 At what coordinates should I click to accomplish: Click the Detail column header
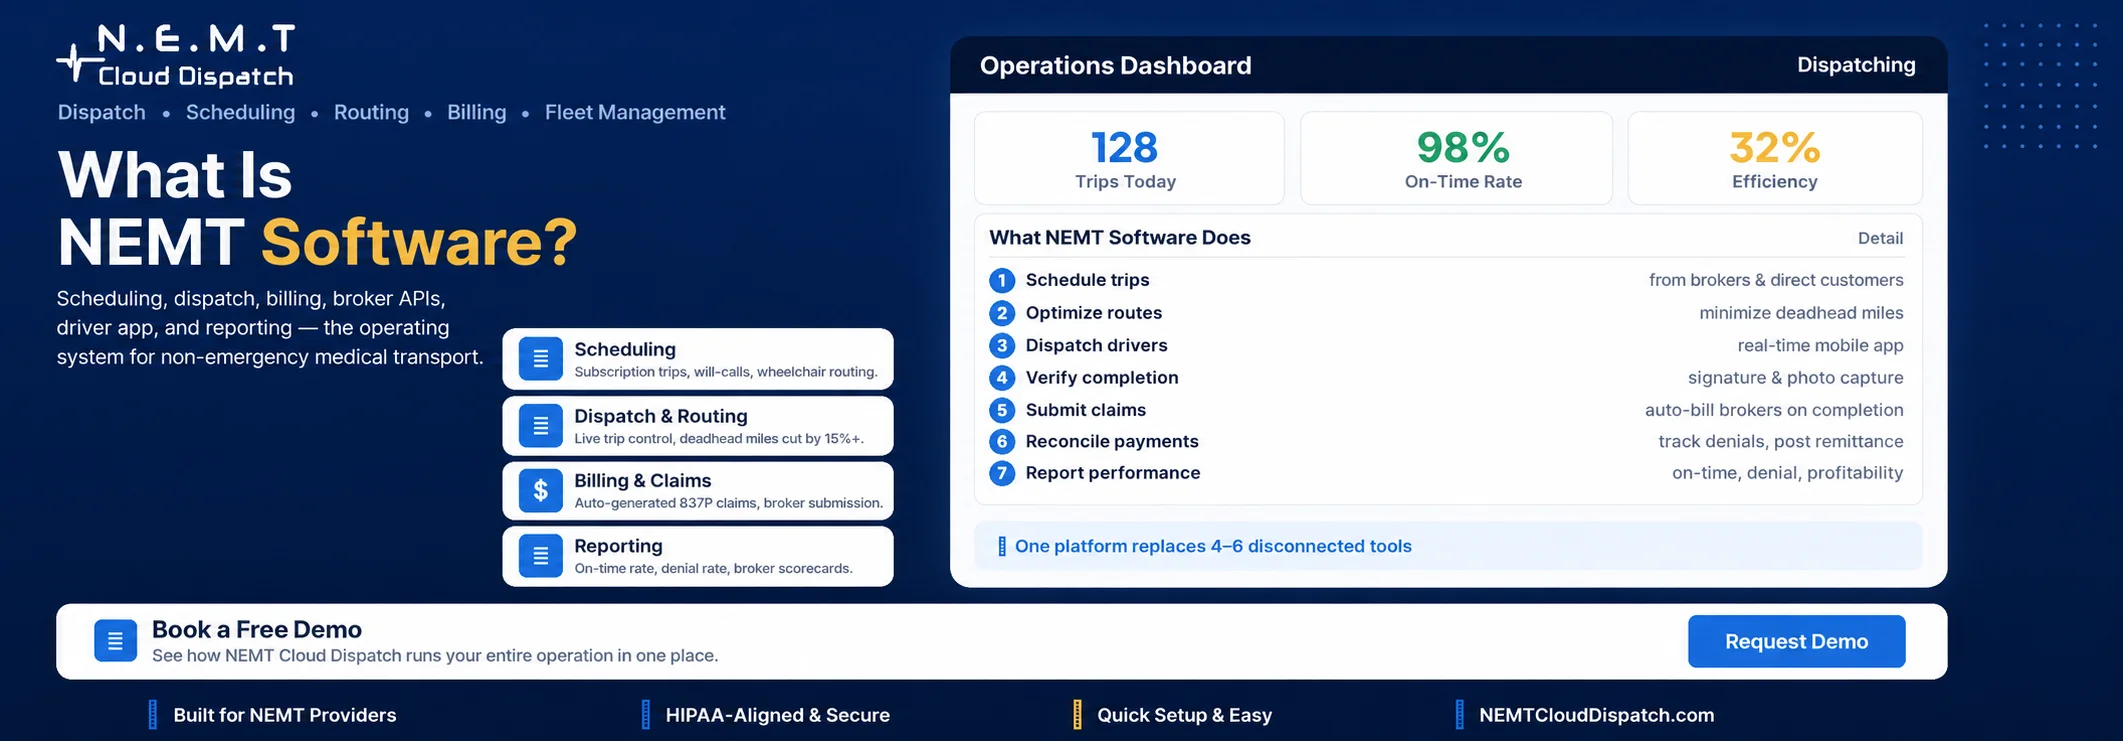point(1880,238)
